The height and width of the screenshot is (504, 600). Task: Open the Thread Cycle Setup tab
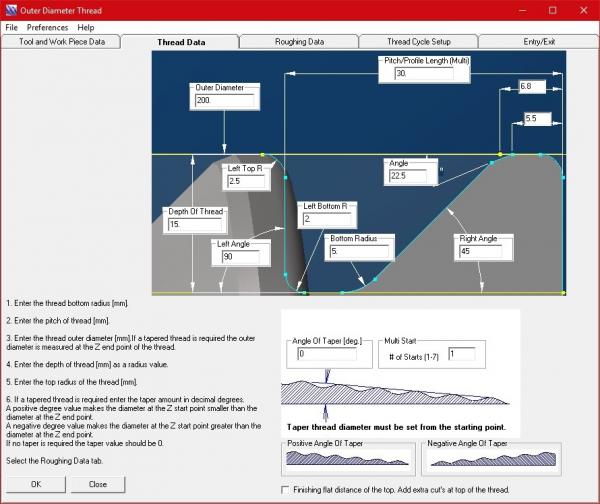tap(418, 42)
